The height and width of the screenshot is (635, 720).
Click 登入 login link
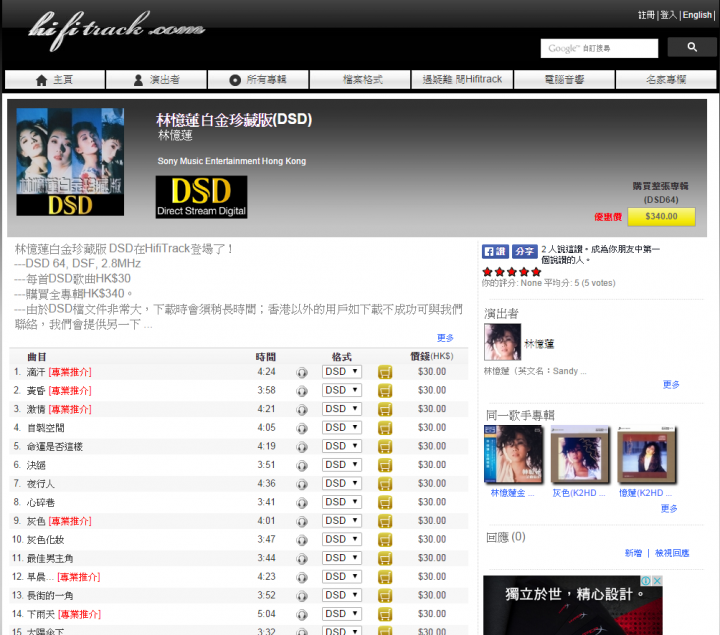669,15
